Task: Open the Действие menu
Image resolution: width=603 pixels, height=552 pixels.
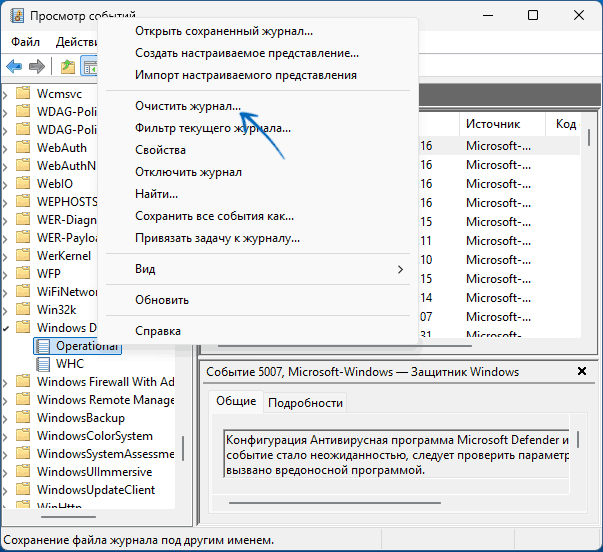Action: [x=76, y=42]
